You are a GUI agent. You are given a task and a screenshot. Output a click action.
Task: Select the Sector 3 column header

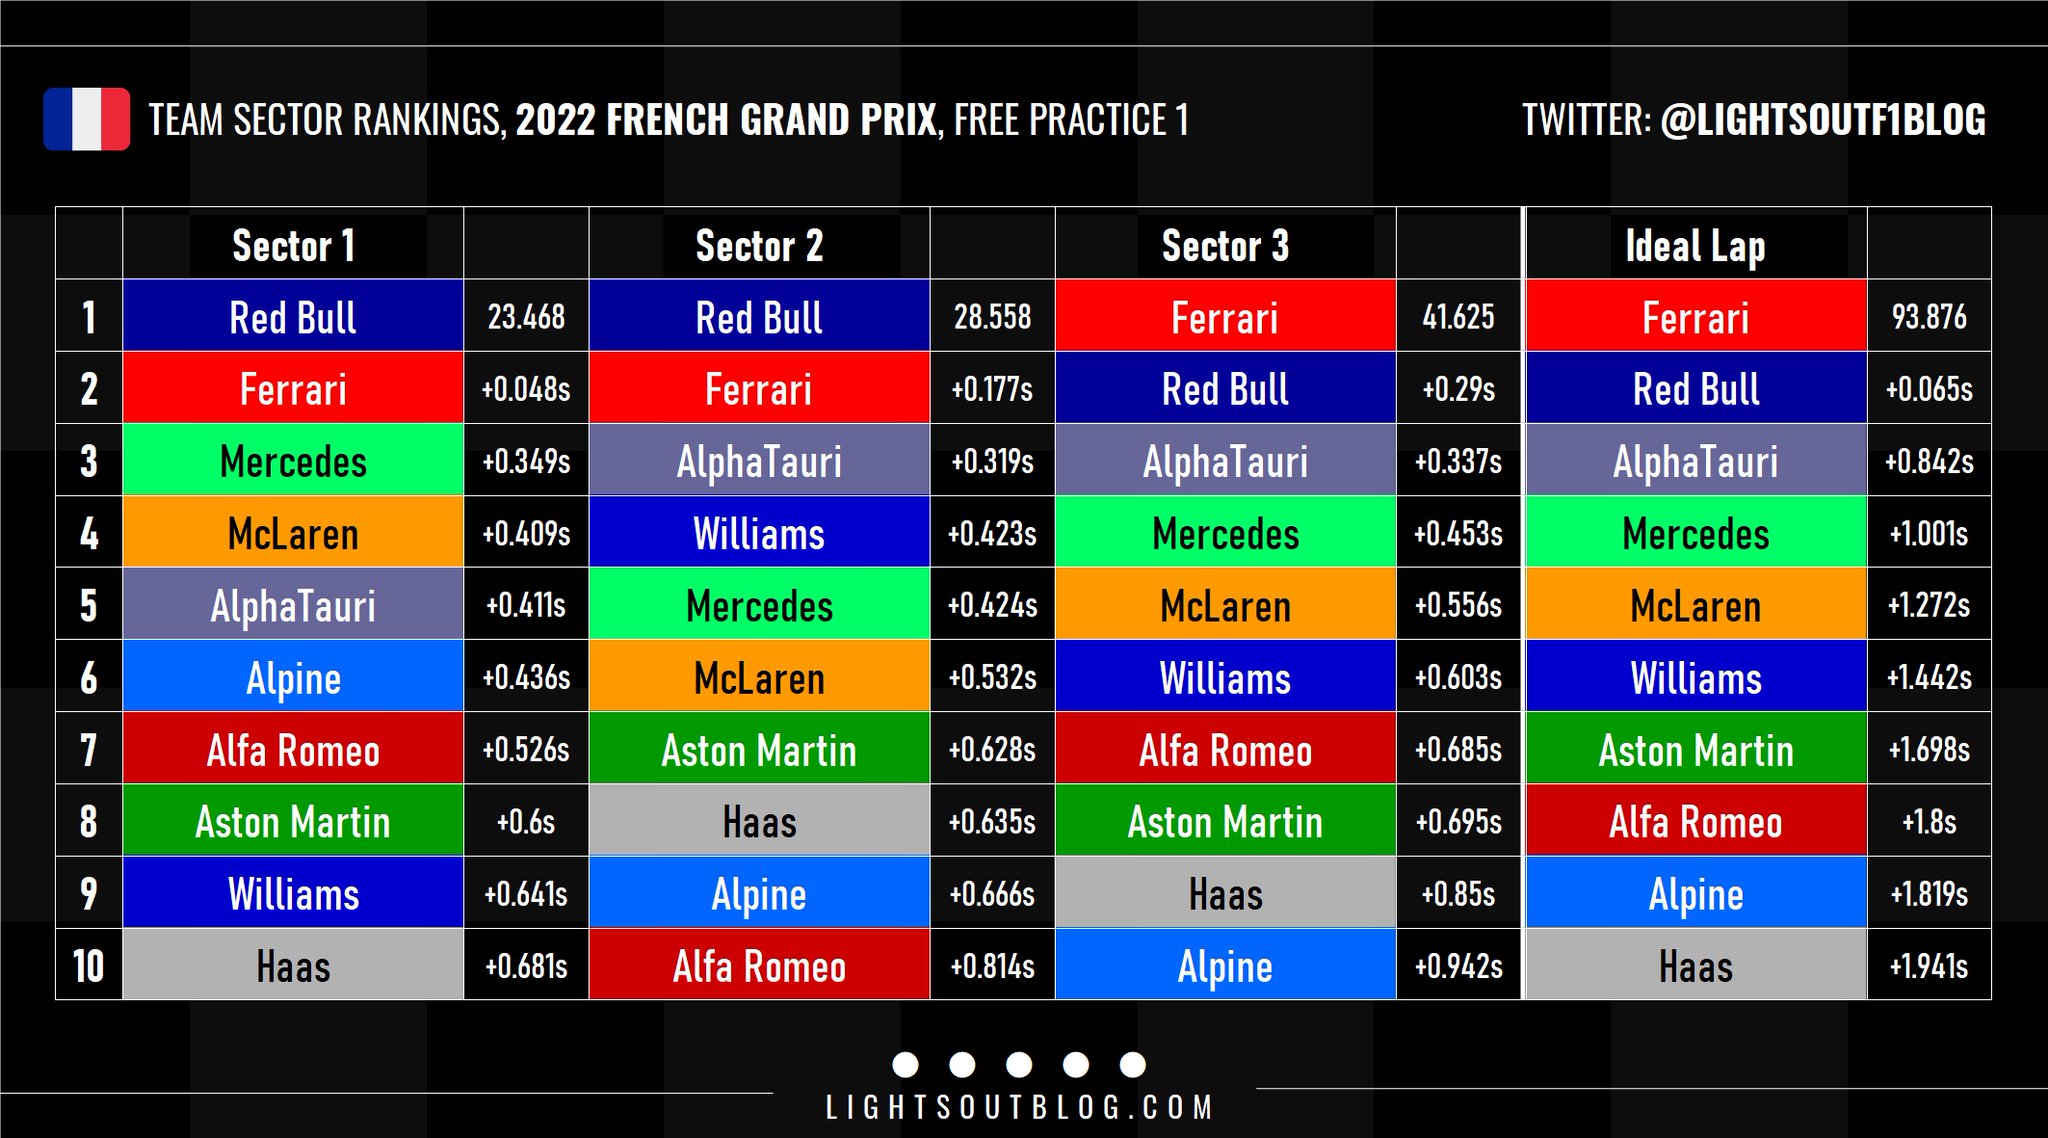1225,245
